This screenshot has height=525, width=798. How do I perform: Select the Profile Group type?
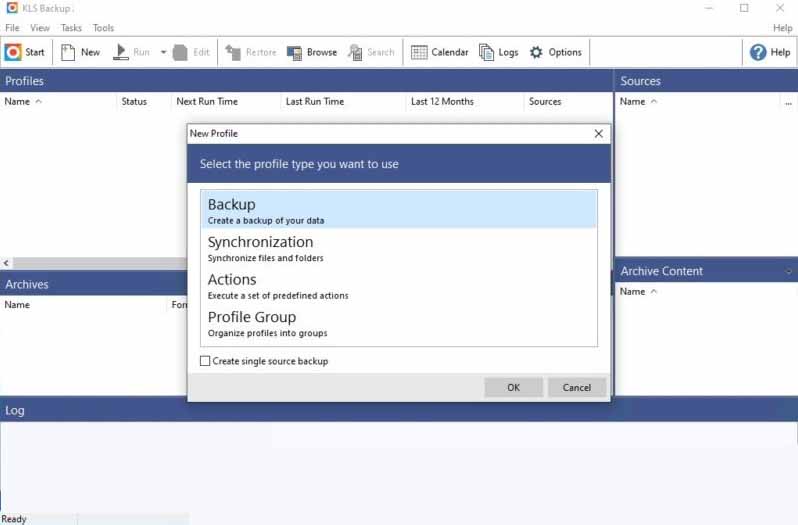[399, 323]
